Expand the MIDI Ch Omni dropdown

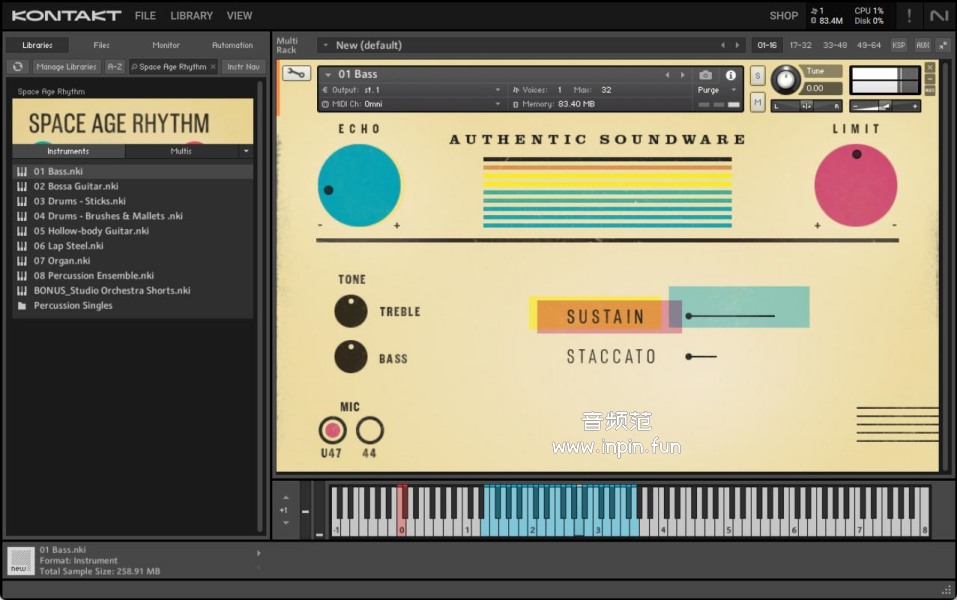(x=415, y=104)
